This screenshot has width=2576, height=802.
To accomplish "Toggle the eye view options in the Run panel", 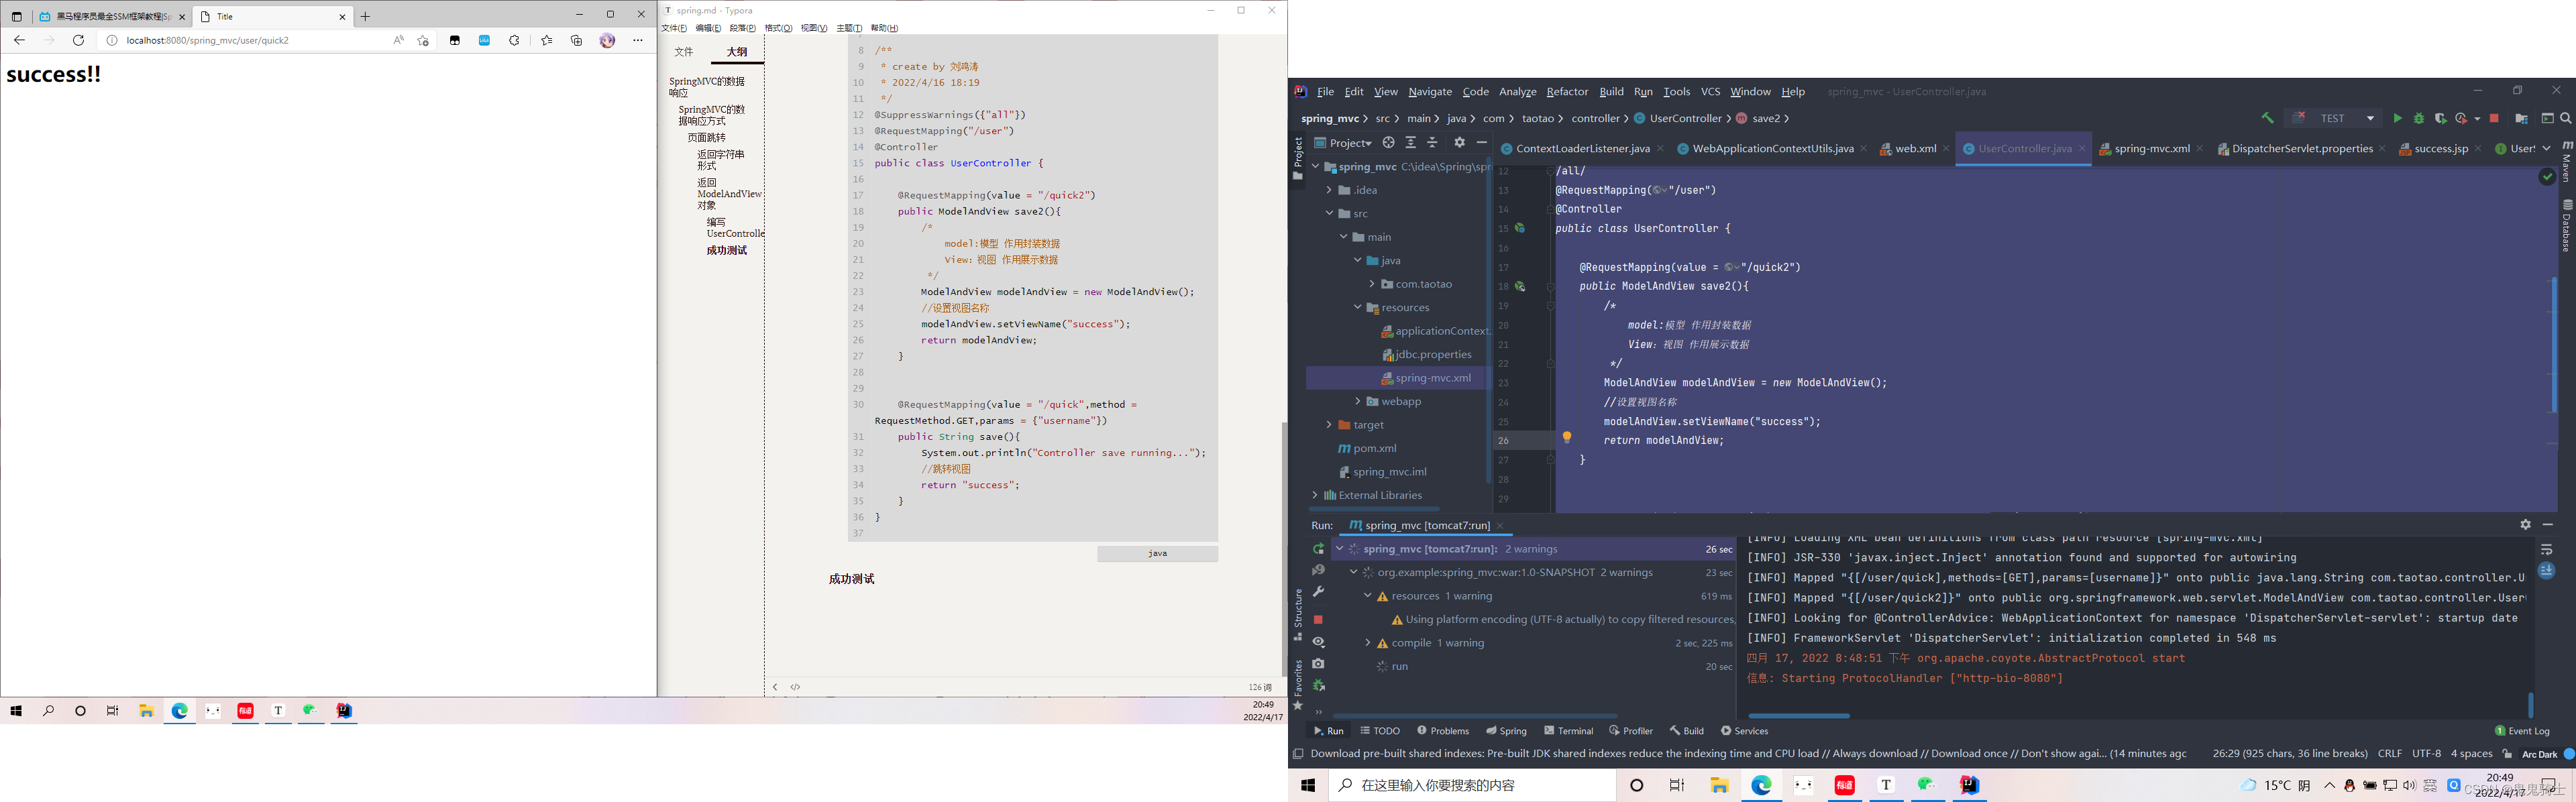I will (x=1318, y=642).
